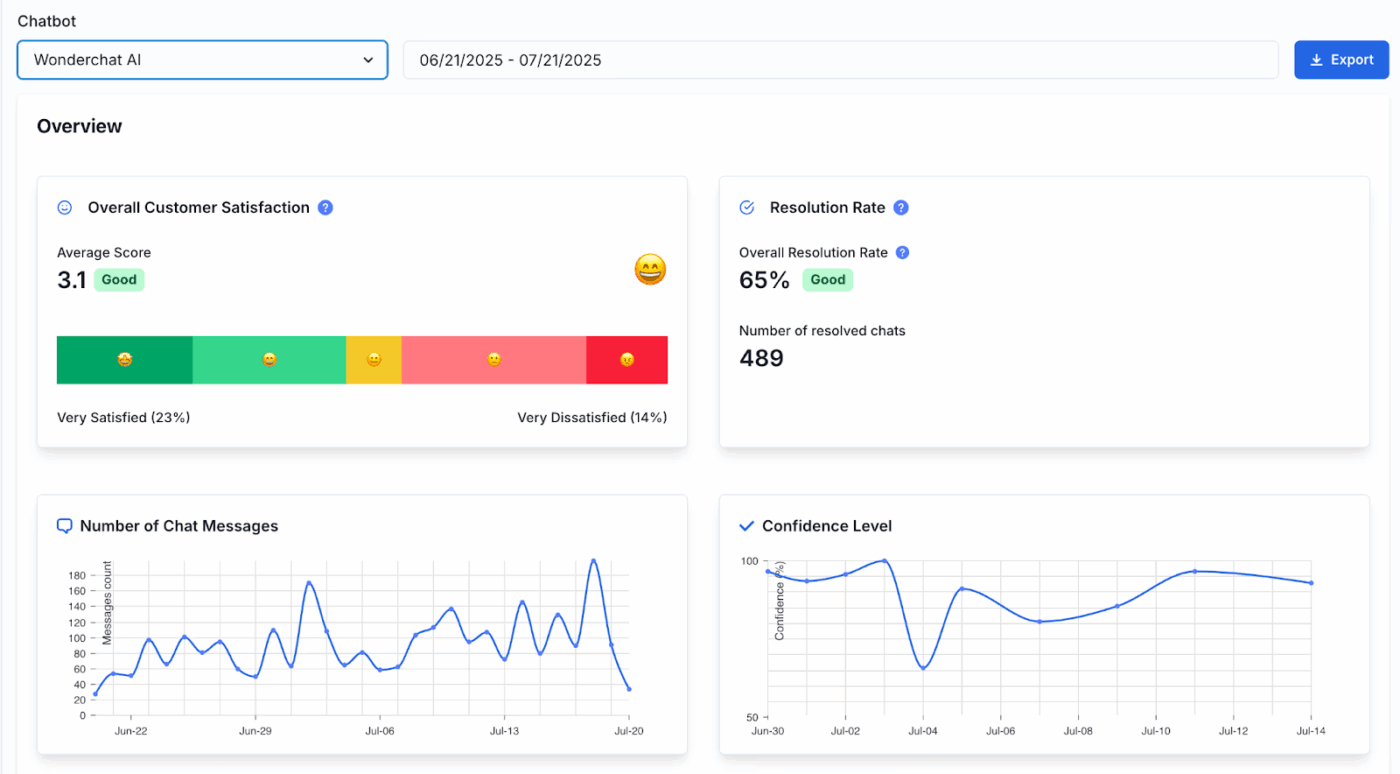This screenshot has width=1400, height=774.
Task: Open the Wonderchat AI chatbot dropdown
Action: point(202,60)
